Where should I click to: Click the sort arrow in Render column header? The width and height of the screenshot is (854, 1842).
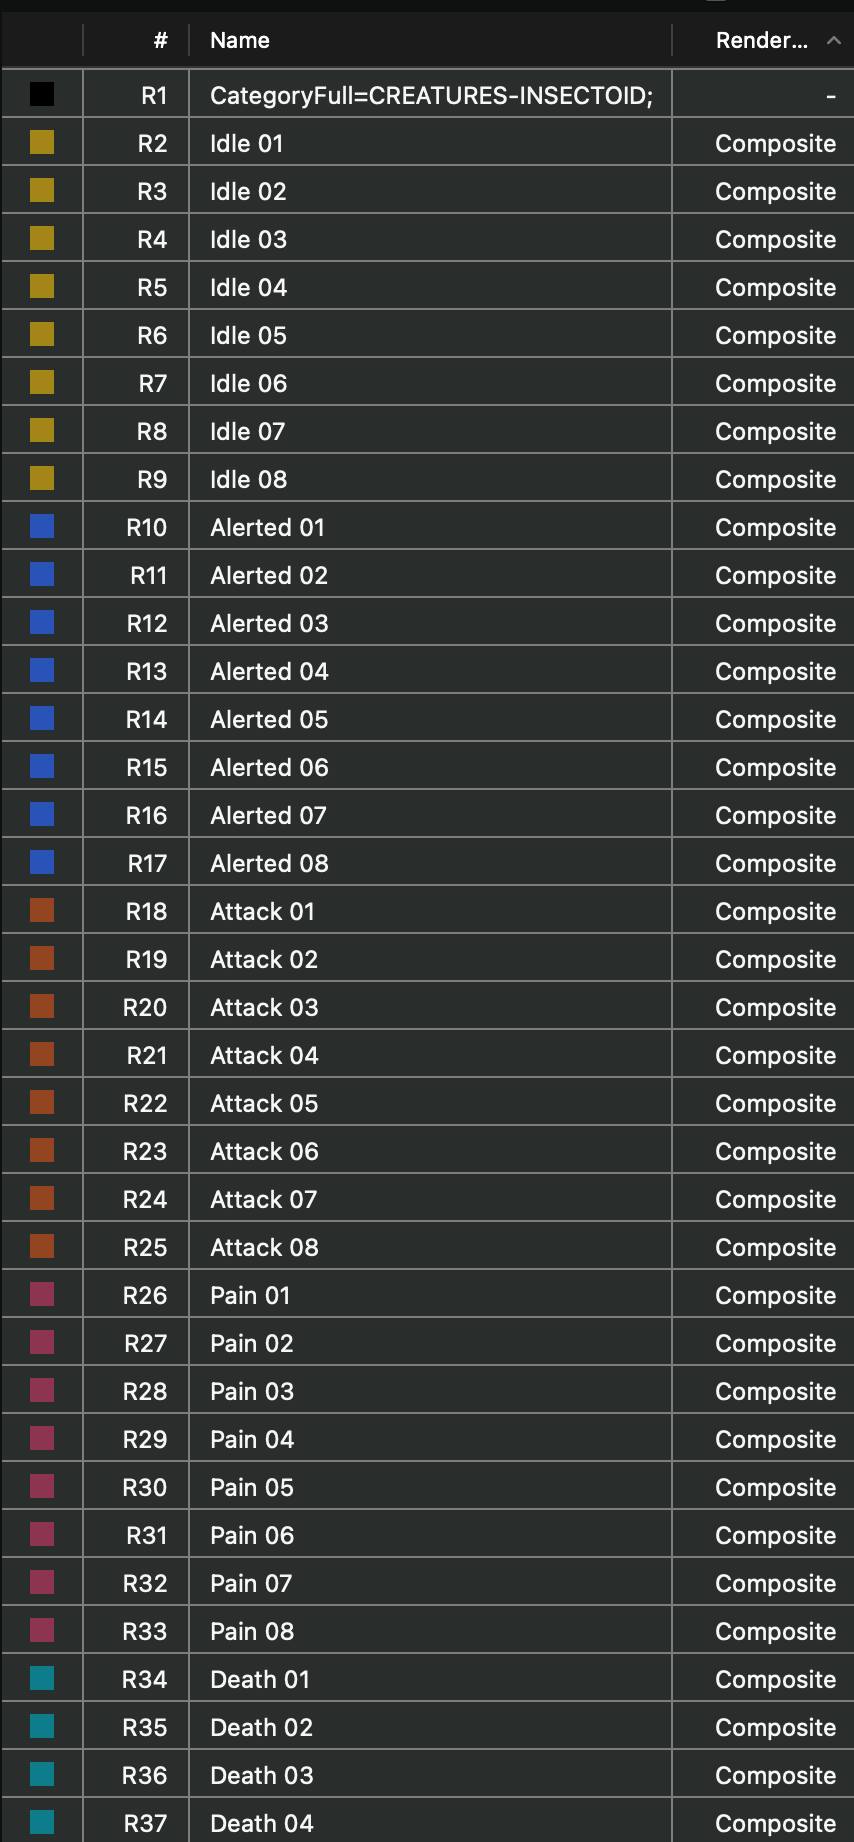click(x=833, y=40)
